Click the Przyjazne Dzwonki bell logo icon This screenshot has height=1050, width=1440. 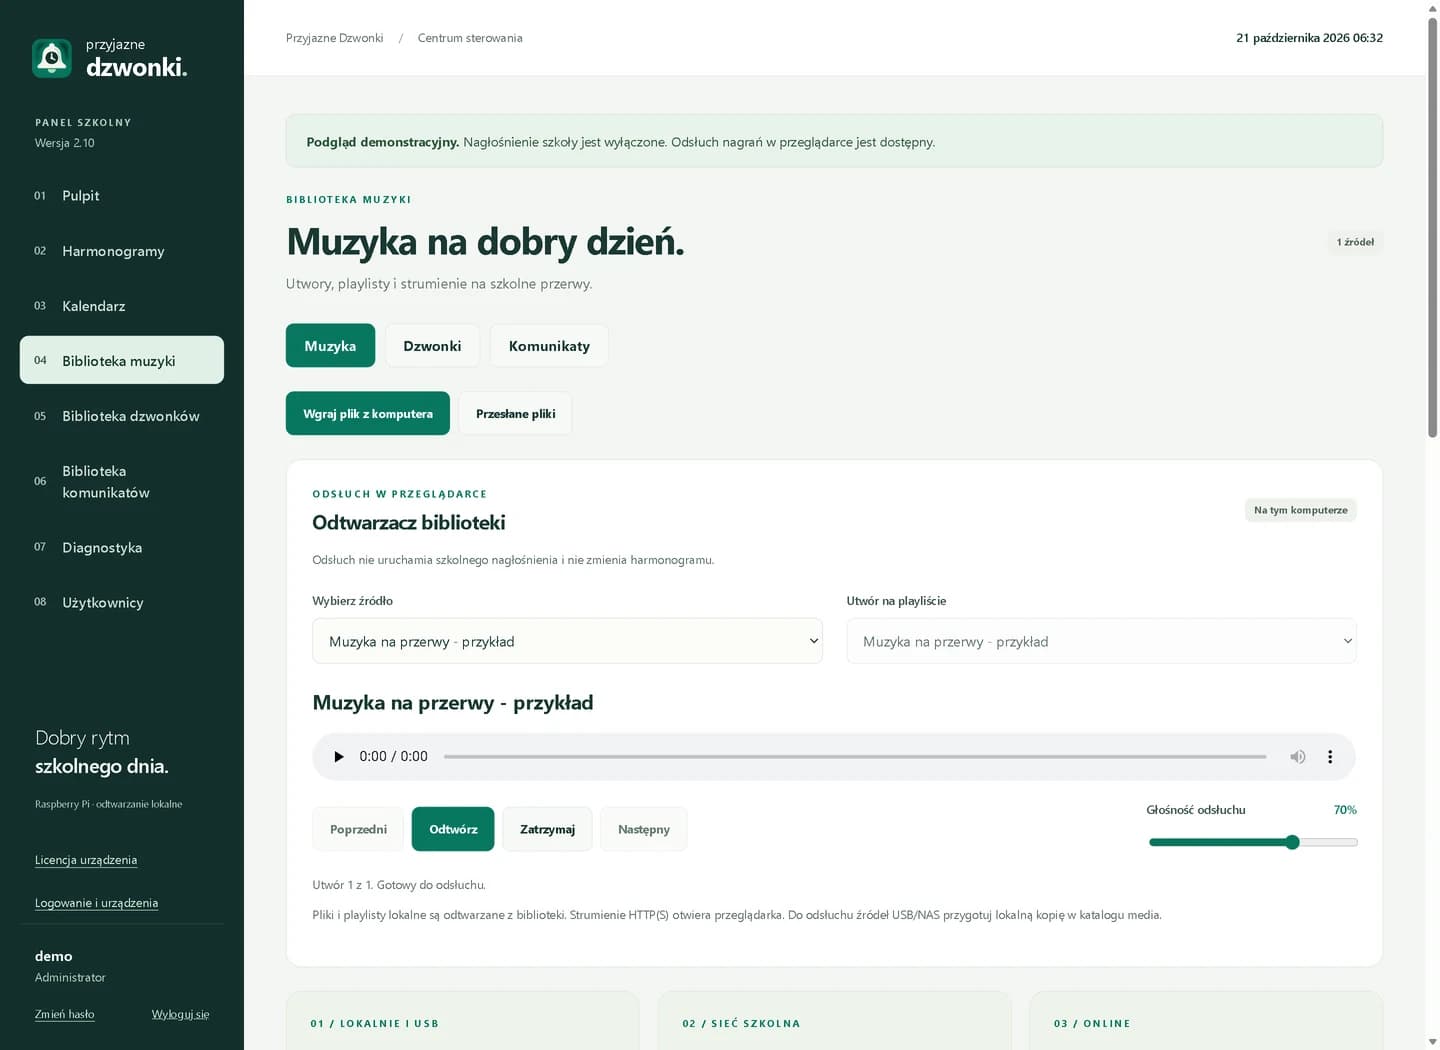tap(52, 58)
